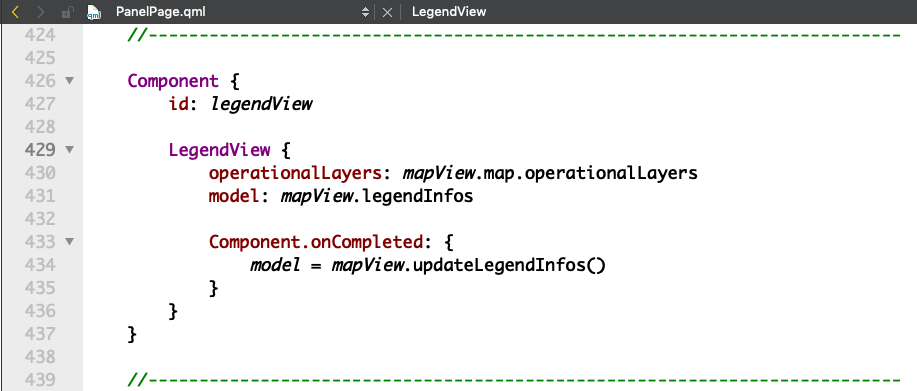The width and height of the screenshot is (917, 391).
Task: Click the up-down arrows beside PanelPage.qml
Action: pyautogui.click(x=366, y=12)
